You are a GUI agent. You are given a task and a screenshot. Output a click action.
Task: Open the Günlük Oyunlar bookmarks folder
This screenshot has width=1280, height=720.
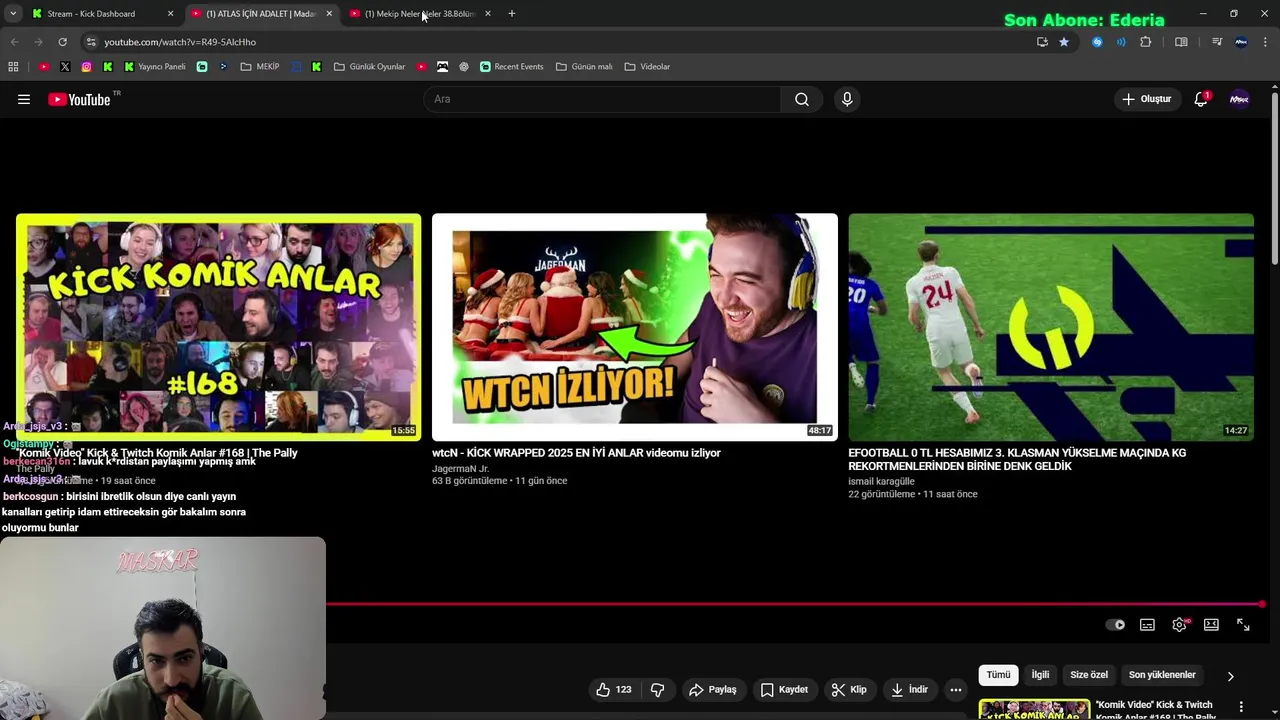click(x=369, y=67)
